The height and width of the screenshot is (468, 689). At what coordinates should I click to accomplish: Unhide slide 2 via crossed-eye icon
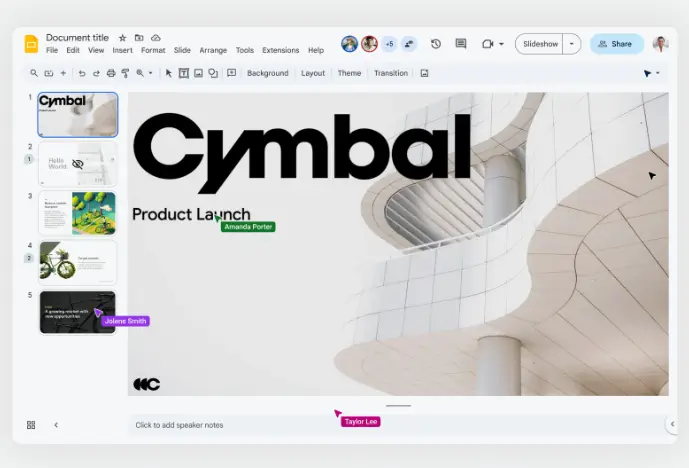coord(78,164)
